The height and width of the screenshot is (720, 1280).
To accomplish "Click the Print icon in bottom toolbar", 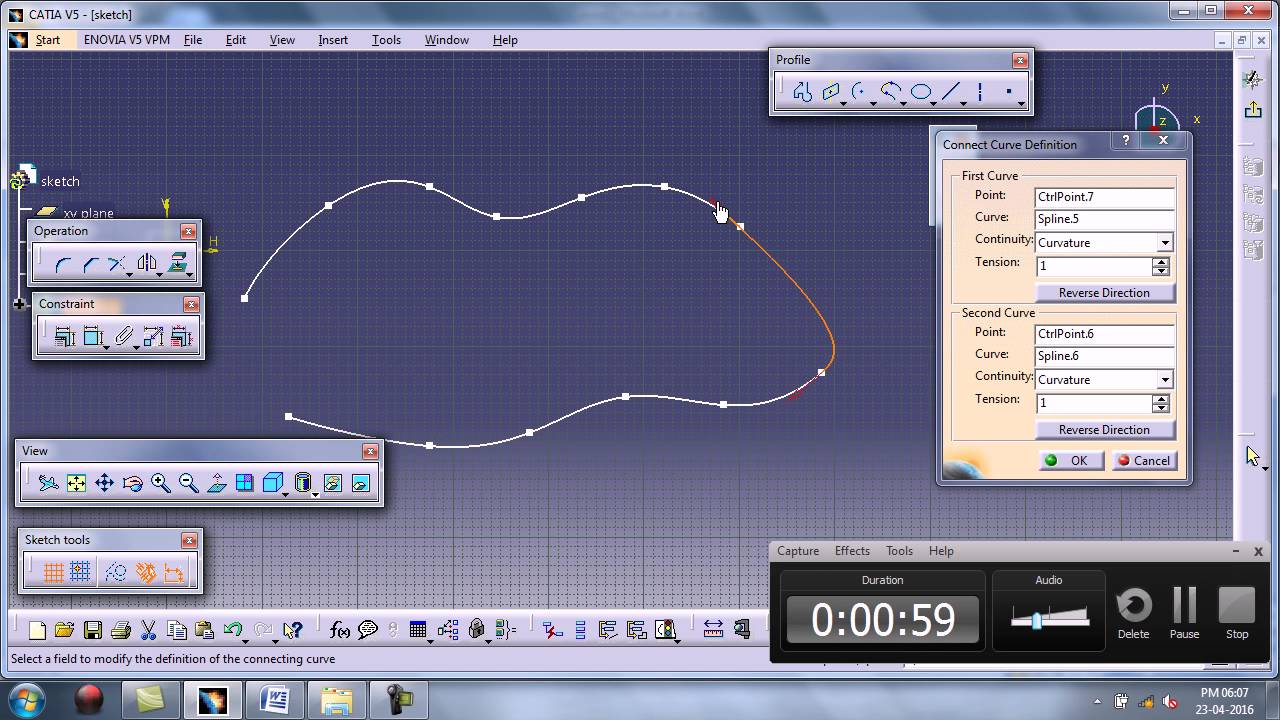I will [121, 630].
